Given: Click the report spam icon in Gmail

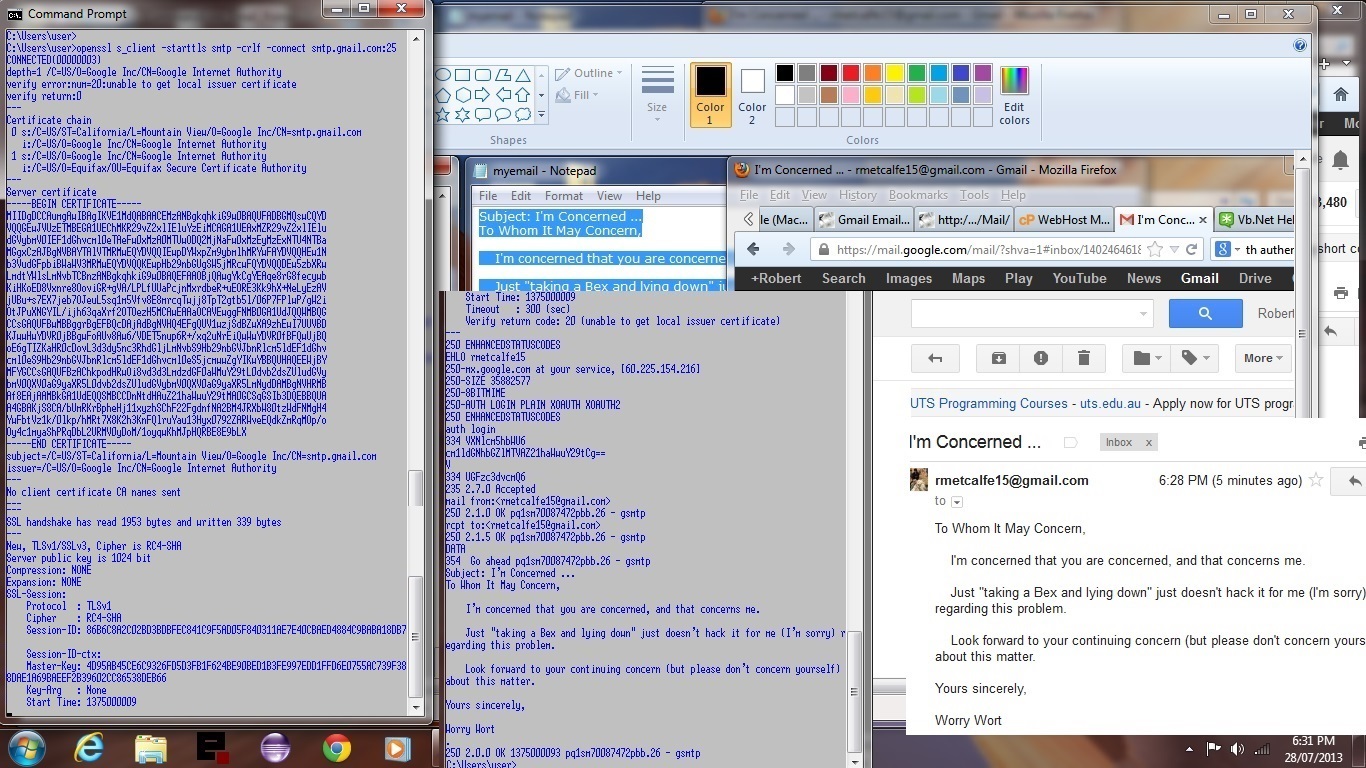Looking at the screenshot, I should click(1041, 358).
